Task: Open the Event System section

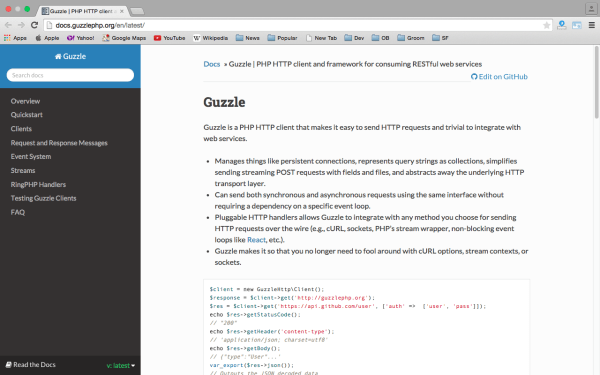Action: point(31,157)
